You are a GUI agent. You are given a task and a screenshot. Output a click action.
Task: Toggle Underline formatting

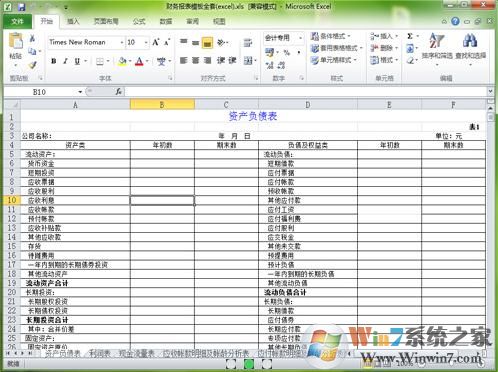77,61
